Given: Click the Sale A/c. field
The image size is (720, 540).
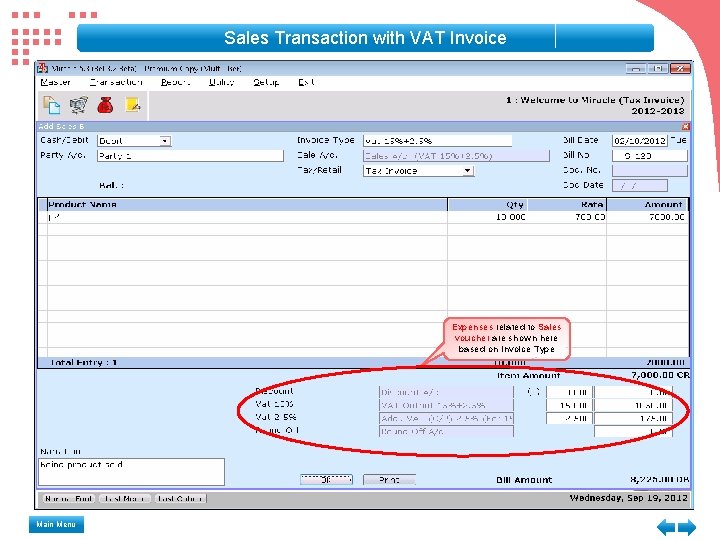Looking at the screenshot, I should [456, 156].
